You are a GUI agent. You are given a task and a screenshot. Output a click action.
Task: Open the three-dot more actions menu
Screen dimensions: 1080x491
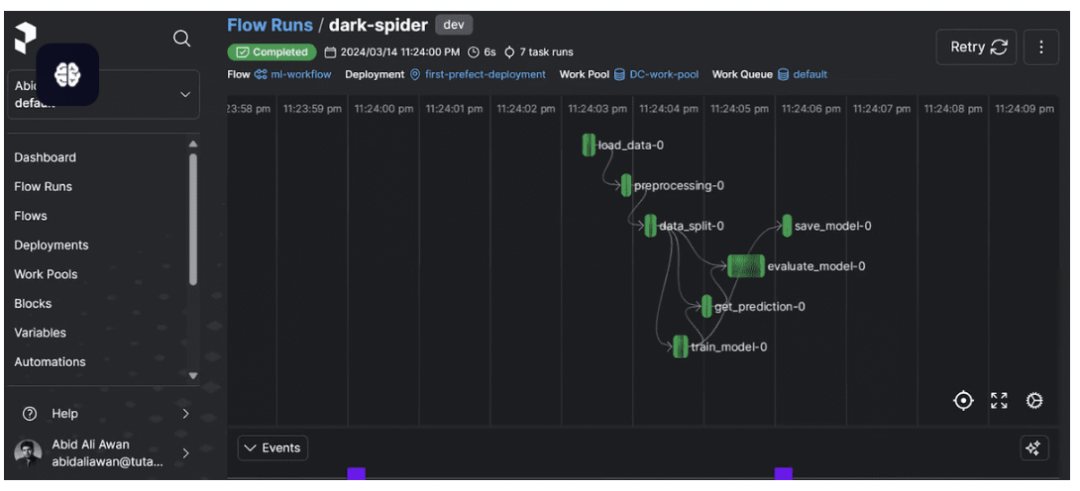tap(1041, 47)
